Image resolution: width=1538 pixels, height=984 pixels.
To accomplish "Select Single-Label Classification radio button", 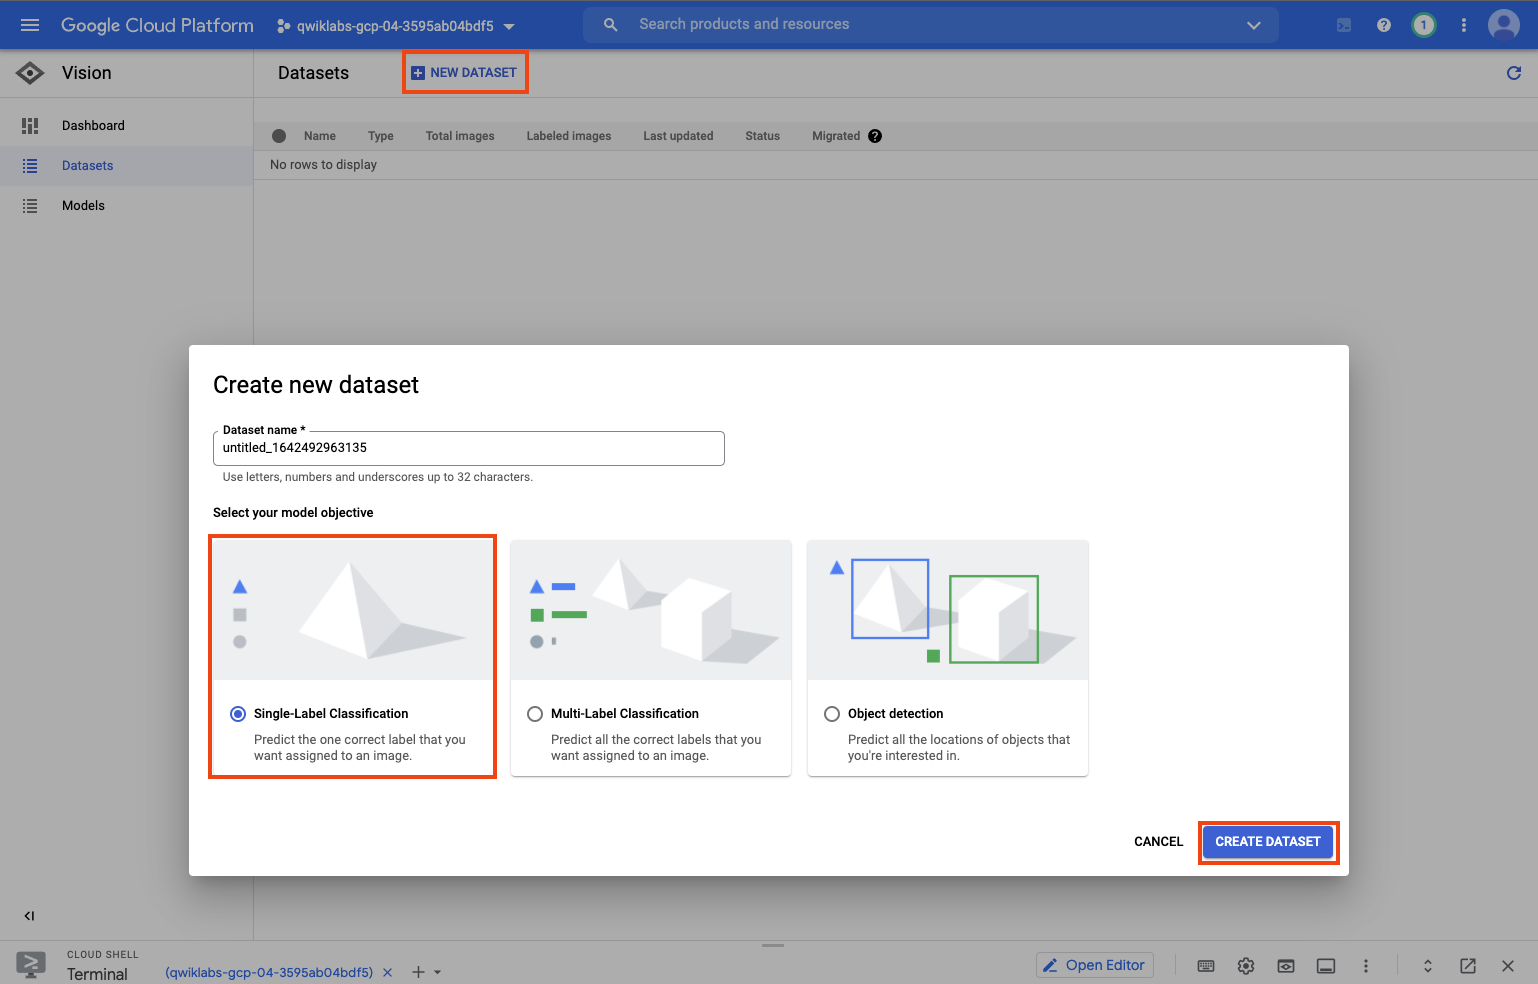I will [238, 714].
